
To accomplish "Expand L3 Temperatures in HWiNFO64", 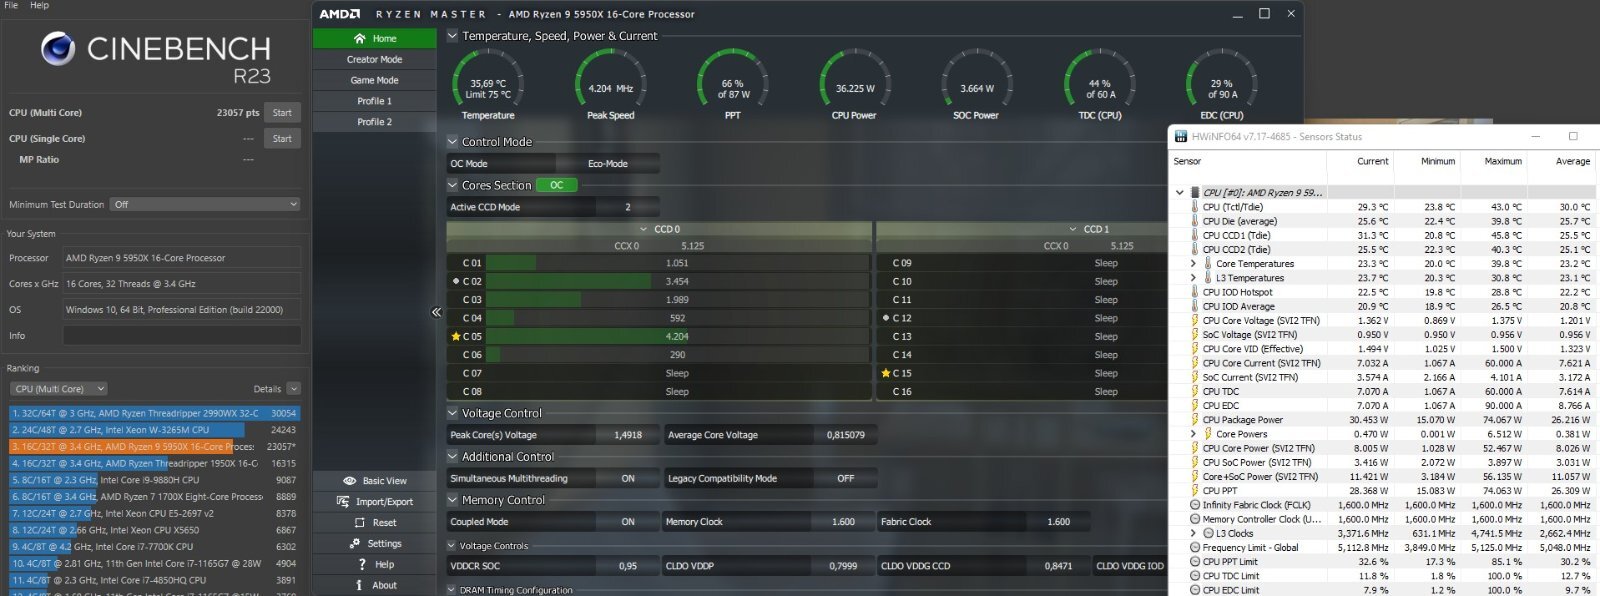I will pyautogui.click(x=1193, y=278).
